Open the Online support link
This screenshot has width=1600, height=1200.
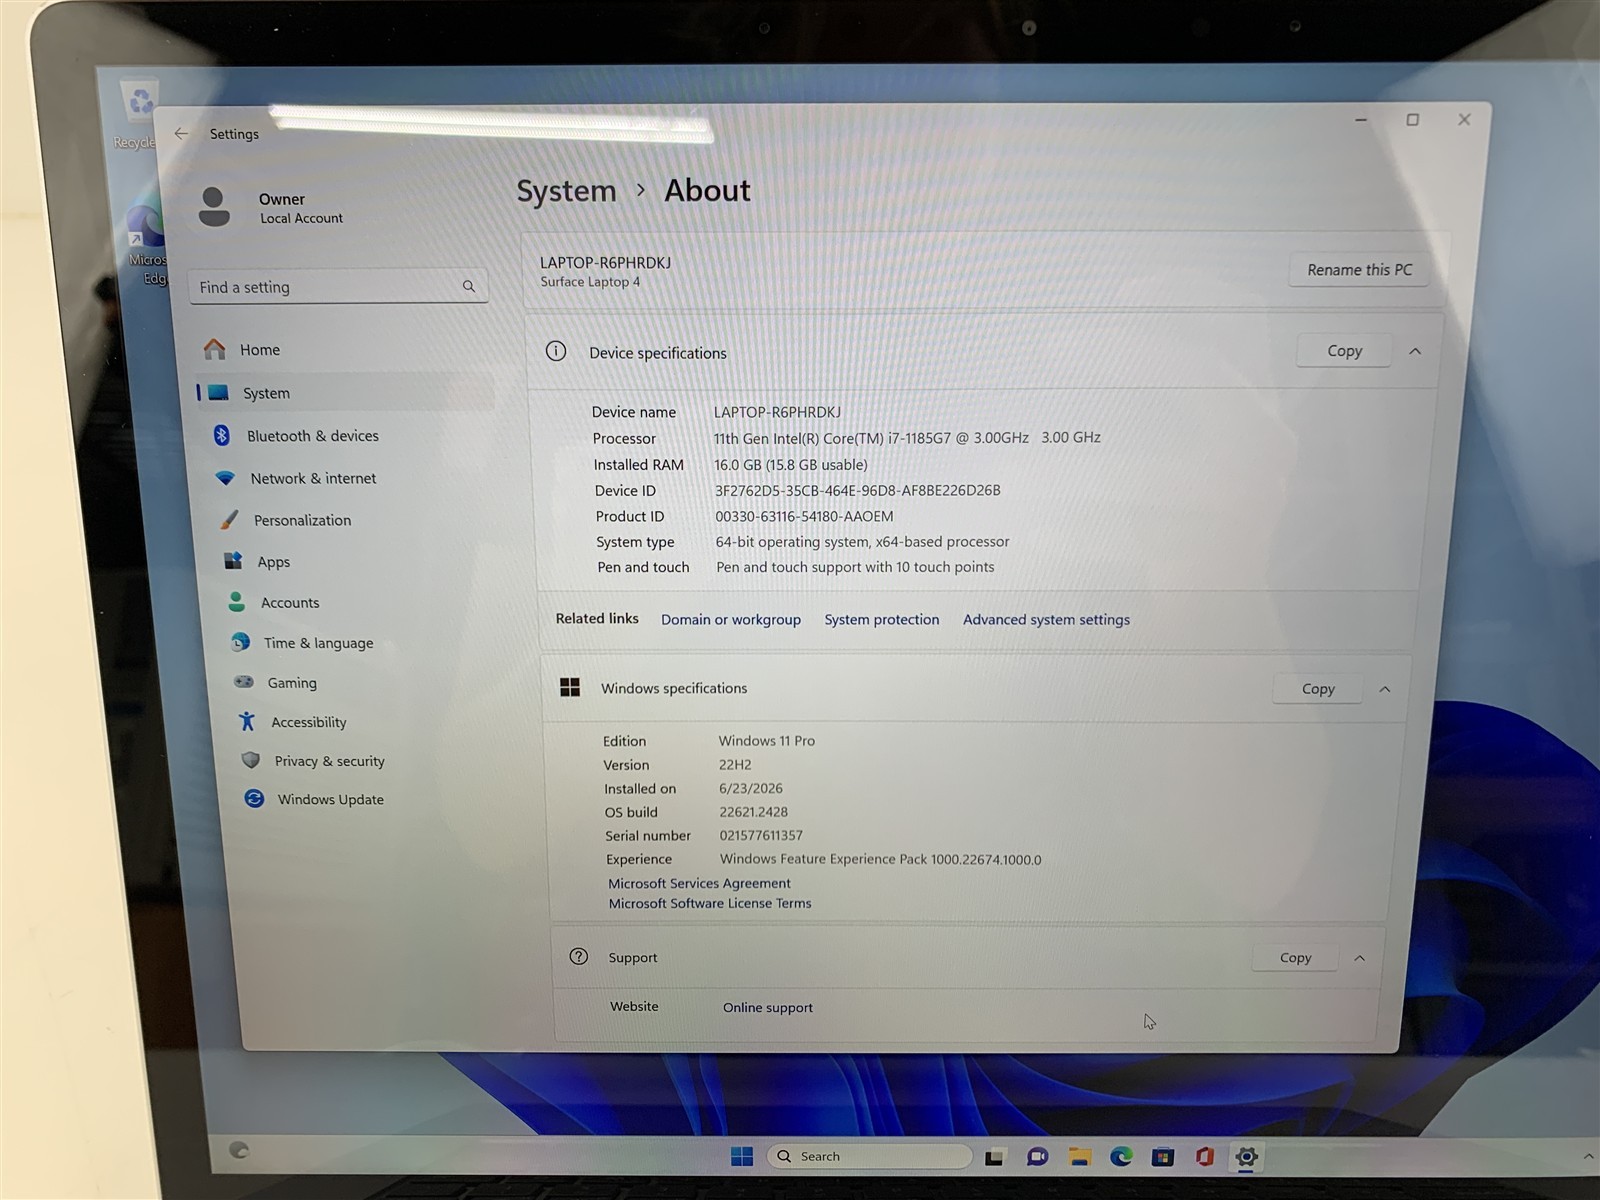point(768,1007)
